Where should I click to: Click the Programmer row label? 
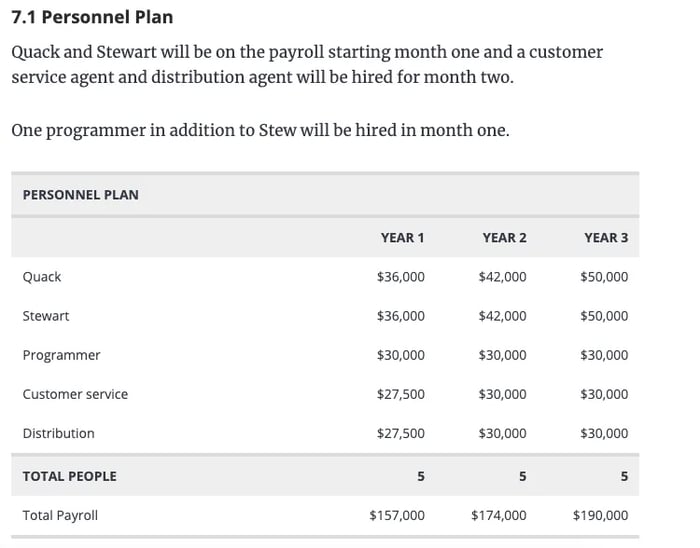coord(61,355)
